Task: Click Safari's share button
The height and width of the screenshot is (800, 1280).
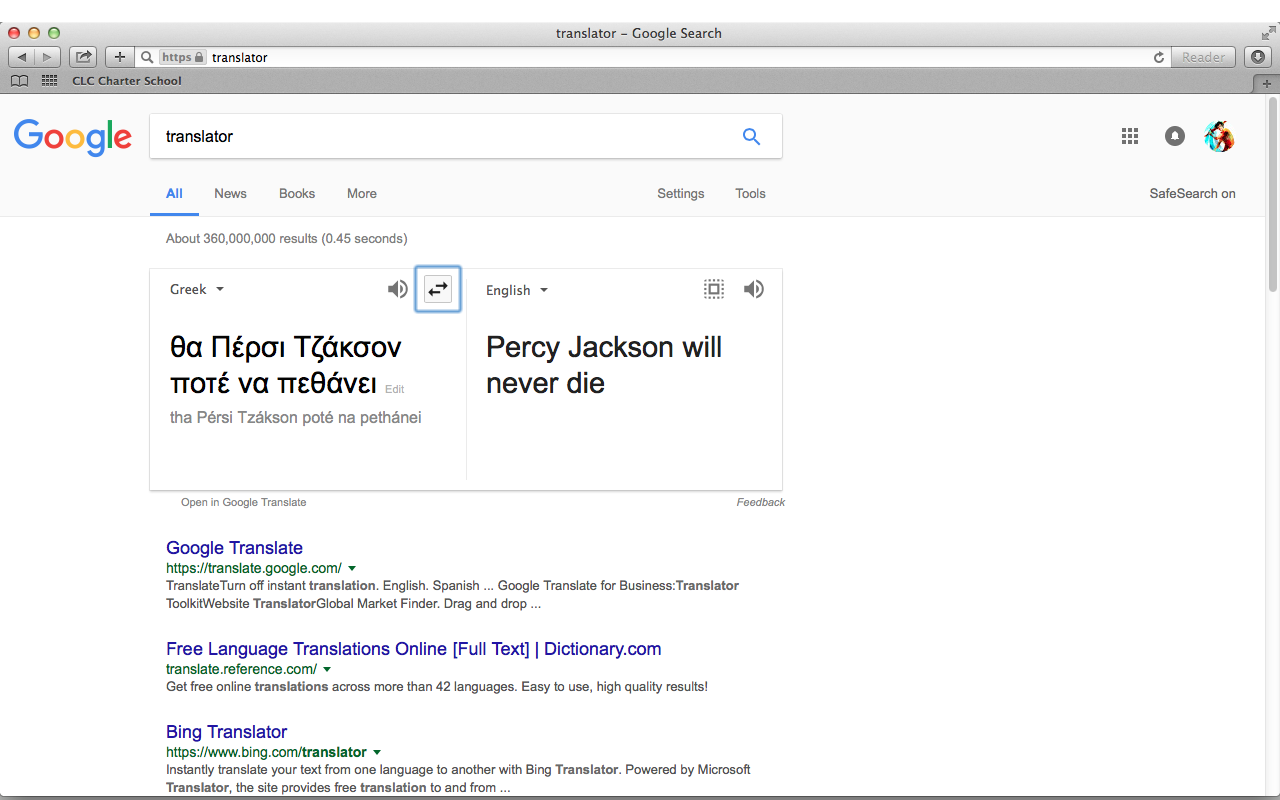Action: (83, 57)
